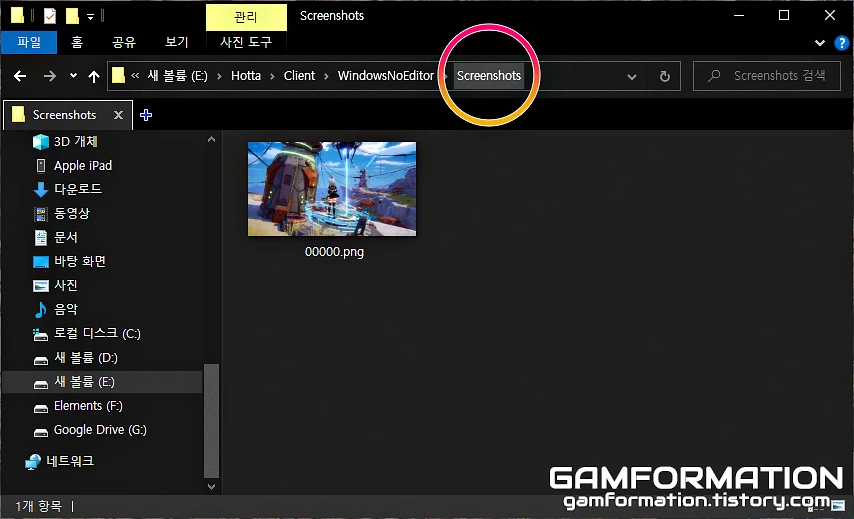Click the sidebar scroll down arrow
The height and width of the screenshot is (519, 854).
[211, 486]
